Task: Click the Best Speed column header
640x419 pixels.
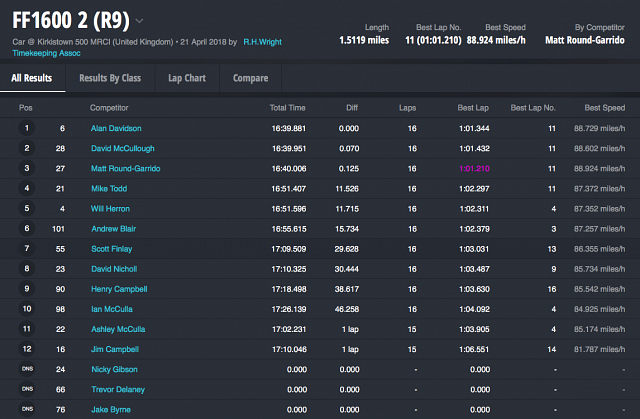Action: point(605,107)
